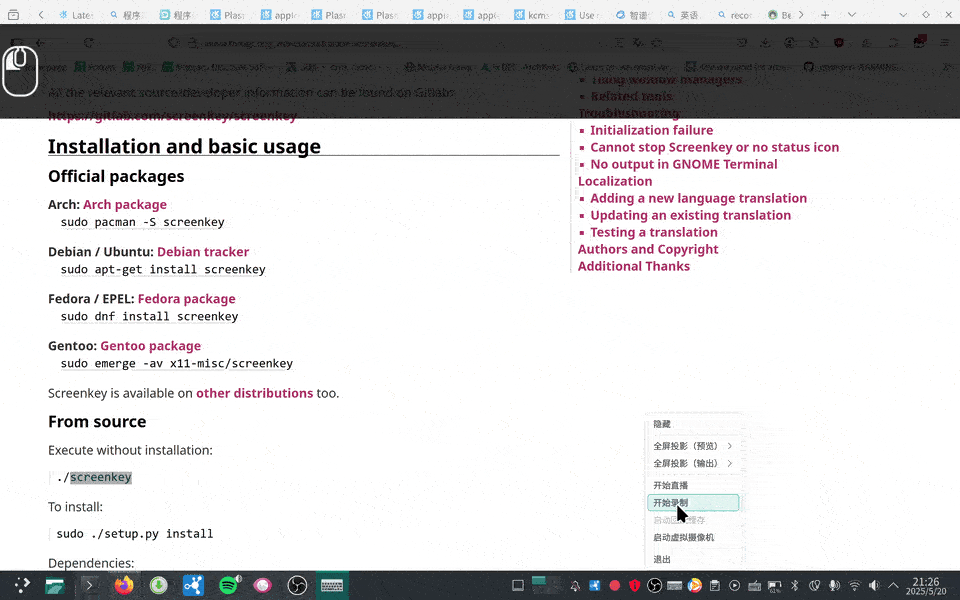960x600 pixels.
Task: Jump to 'Updating an existing translation'
Action: [690, 216]
